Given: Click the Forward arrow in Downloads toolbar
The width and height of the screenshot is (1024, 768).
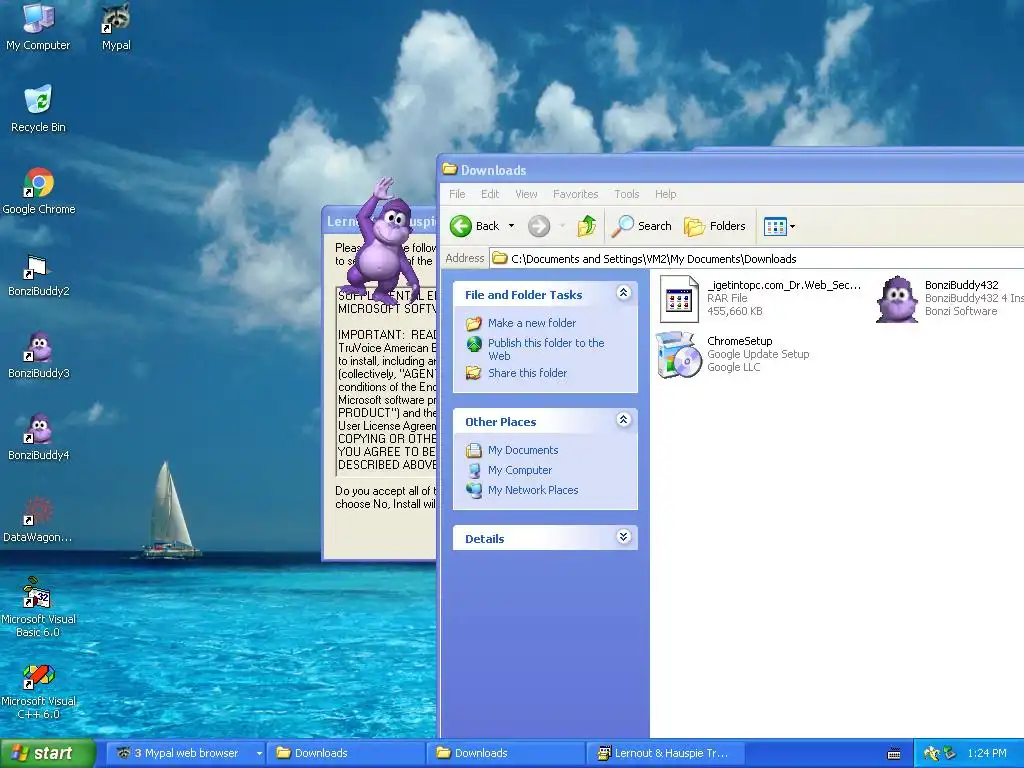Looking at the screenshot, I should point(539,226).
